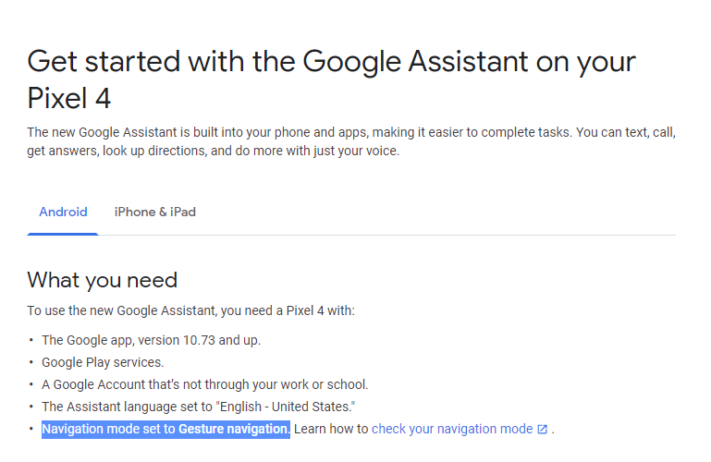Click the bullet point beside the Google app item
Viewport: 711px width, 462px height.
(31, 340)
